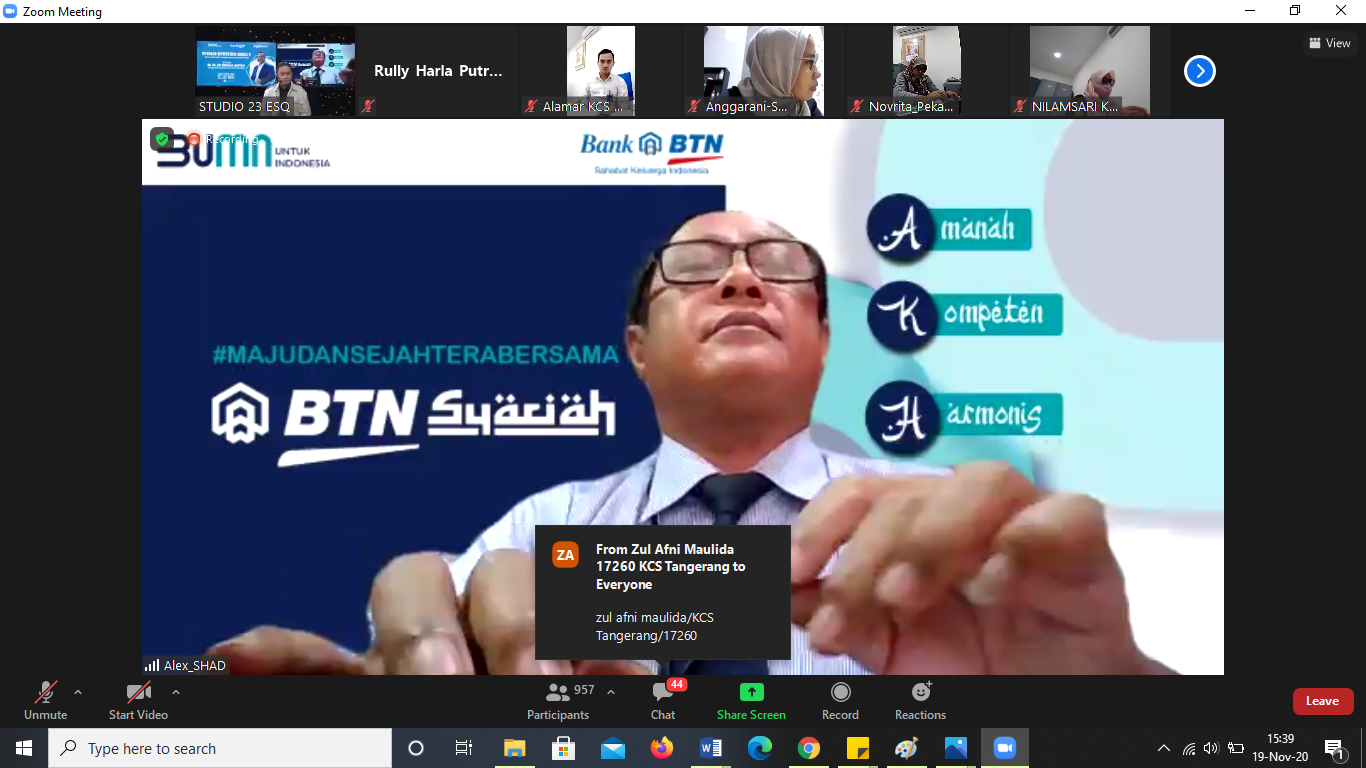This screenshot has width=1366, height=768.
Task: Click the green encryption shield icon
Action: click(x=162, y=139)
